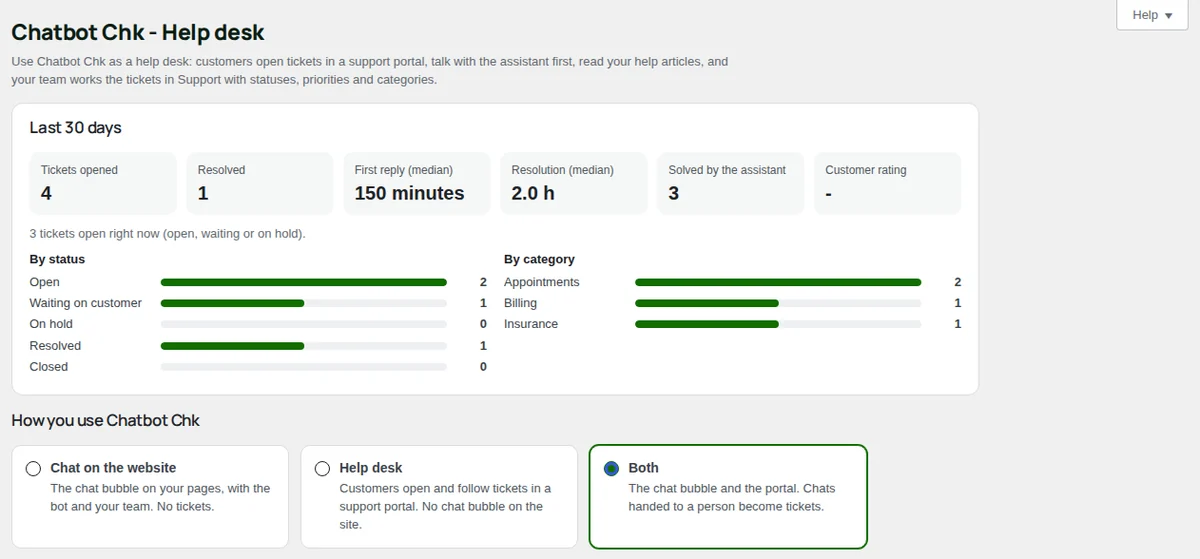Image resolution: width=1200 pixels, height=559 pixels.
Task: Click the "3 tickets open right now" note
Action: click(x=168, y=234)
